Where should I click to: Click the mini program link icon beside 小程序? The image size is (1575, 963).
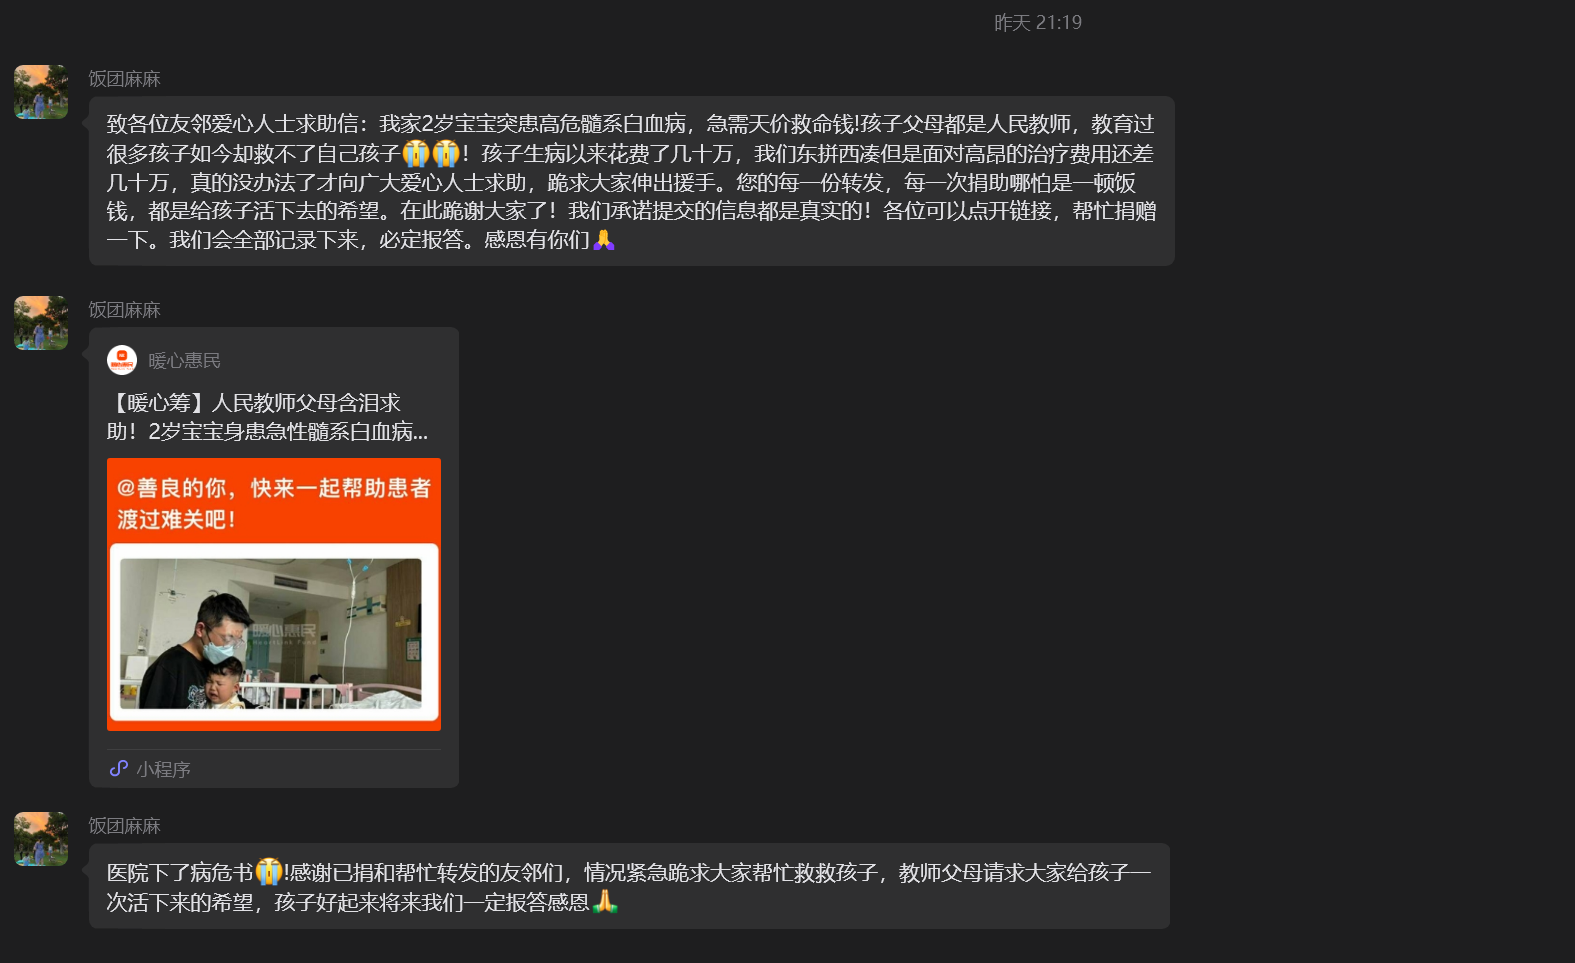[119, 768]
